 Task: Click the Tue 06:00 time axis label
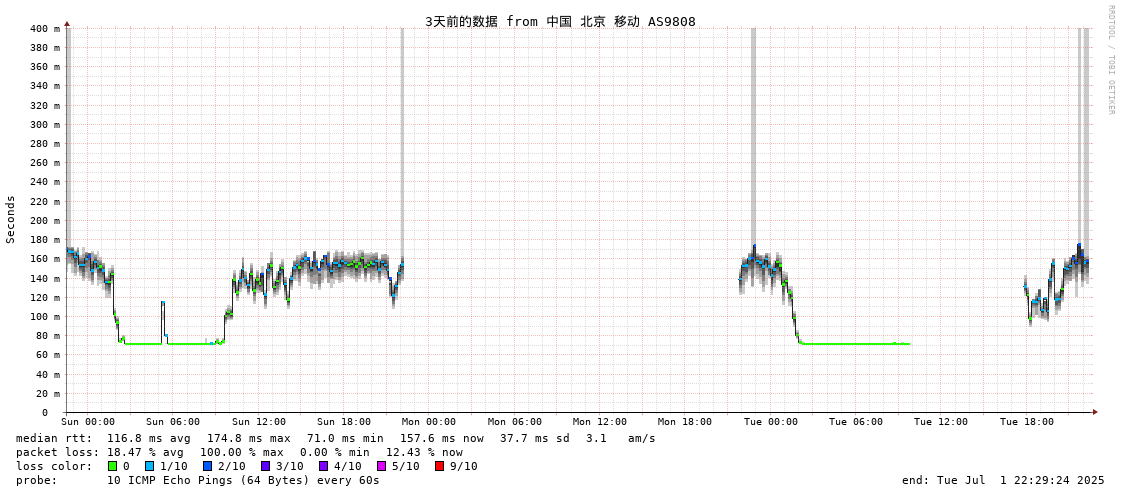click(856, 422)
